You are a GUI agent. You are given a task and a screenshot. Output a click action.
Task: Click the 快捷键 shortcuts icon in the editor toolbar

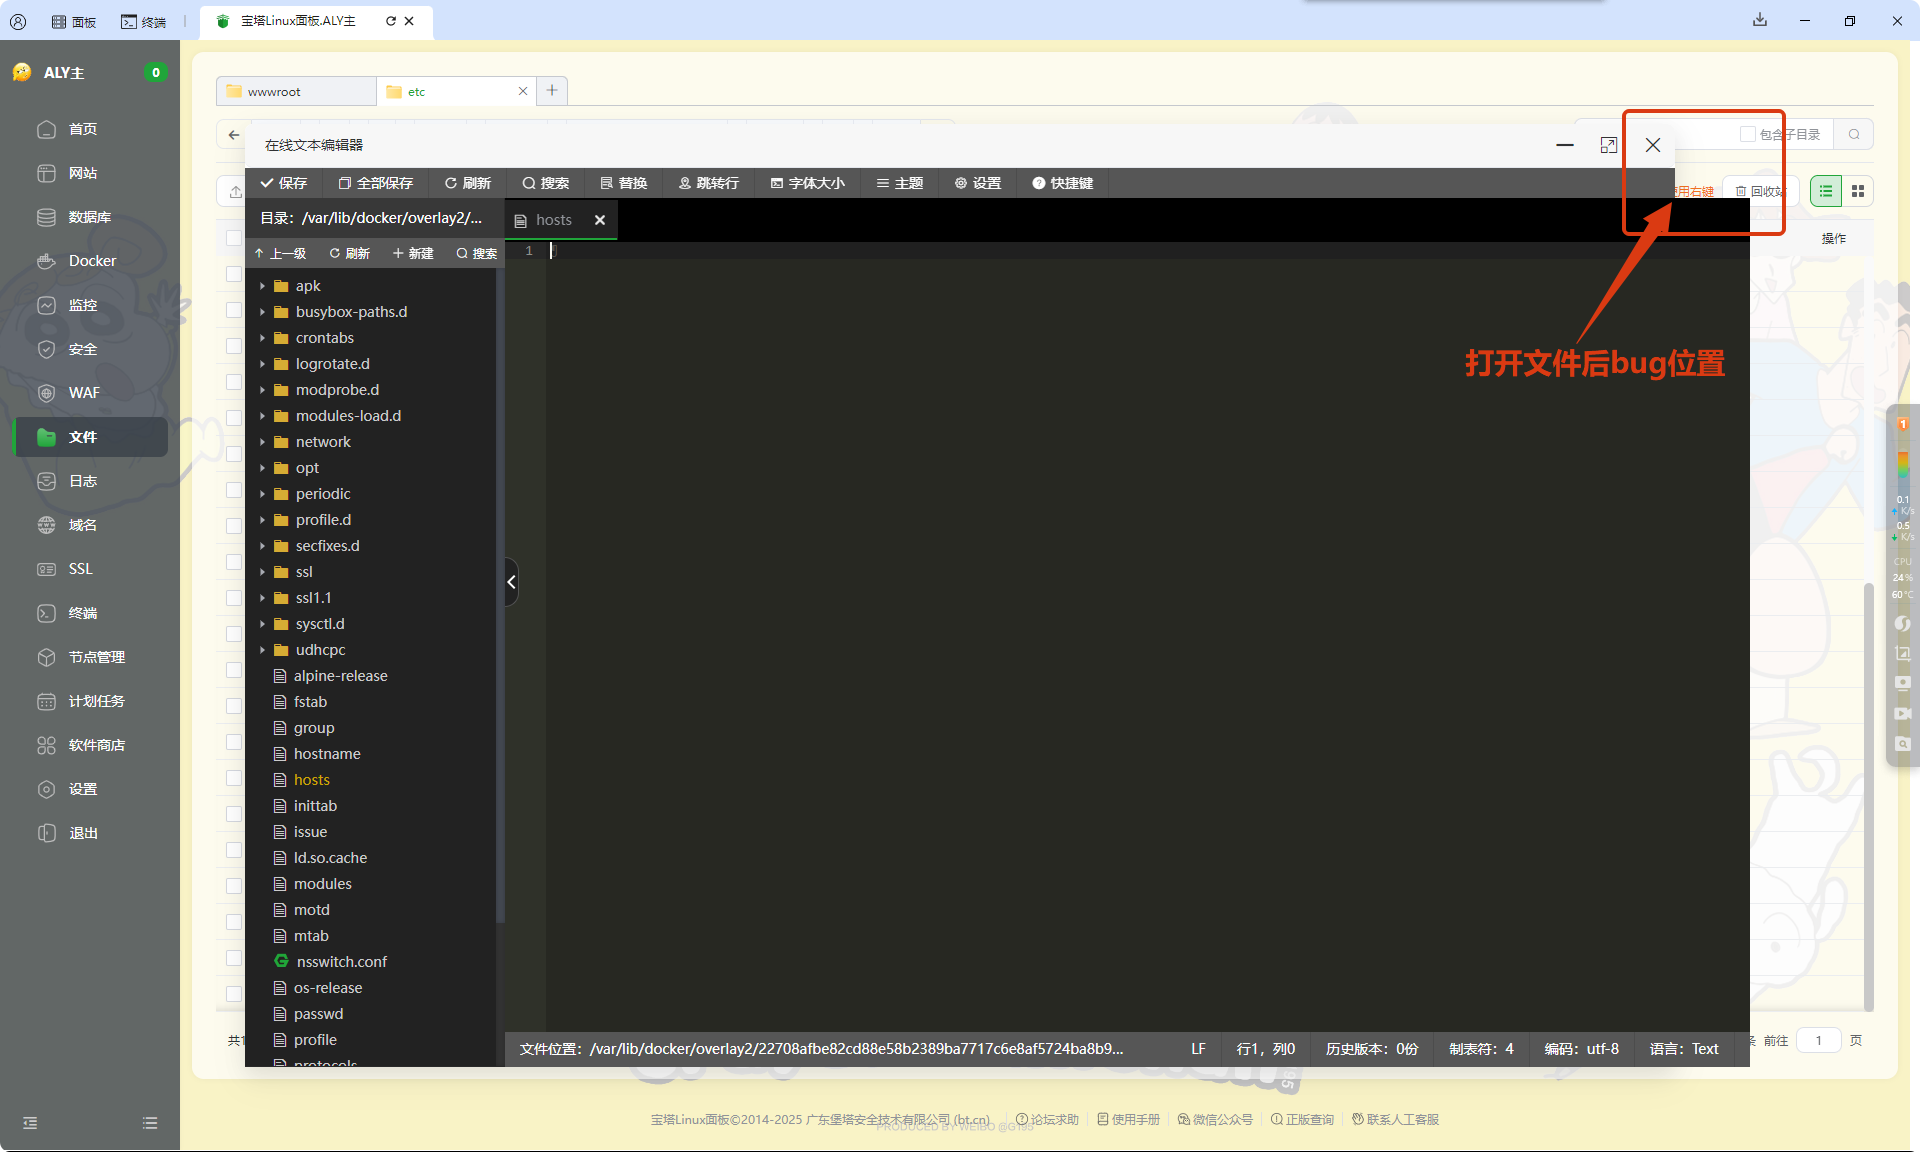1062,183
